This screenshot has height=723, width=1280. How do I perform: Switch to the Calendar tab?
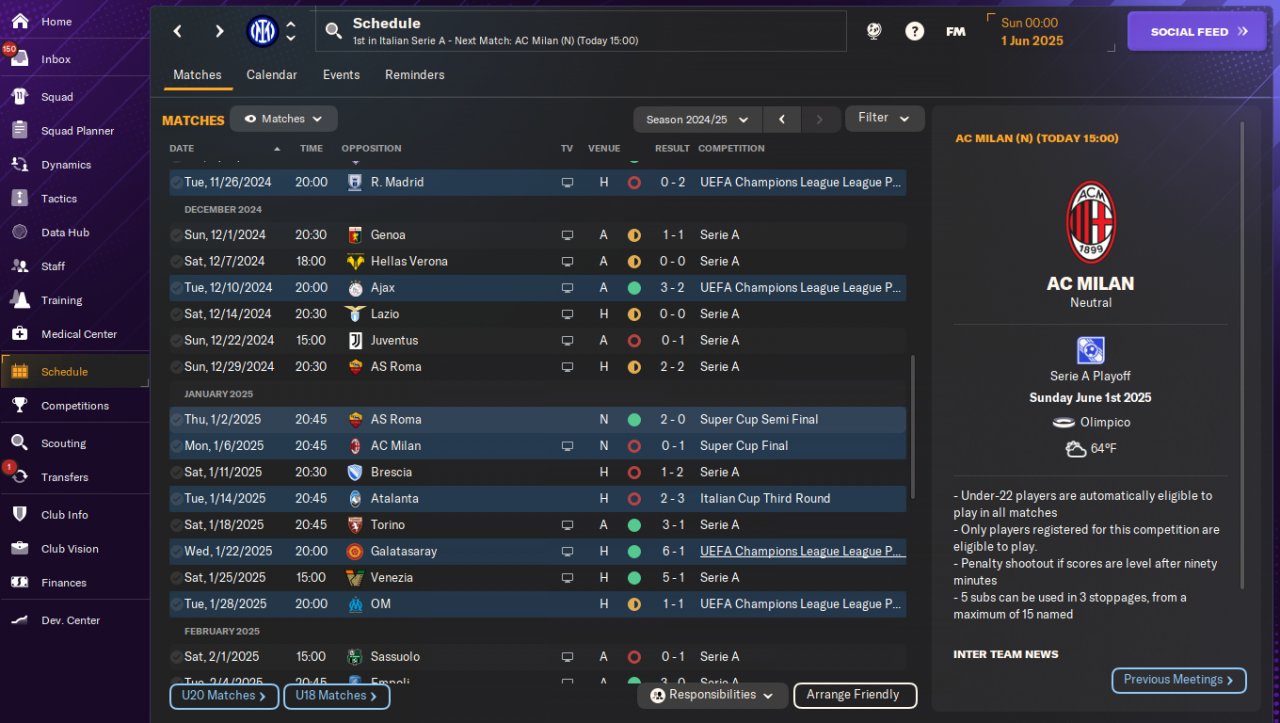271,75
